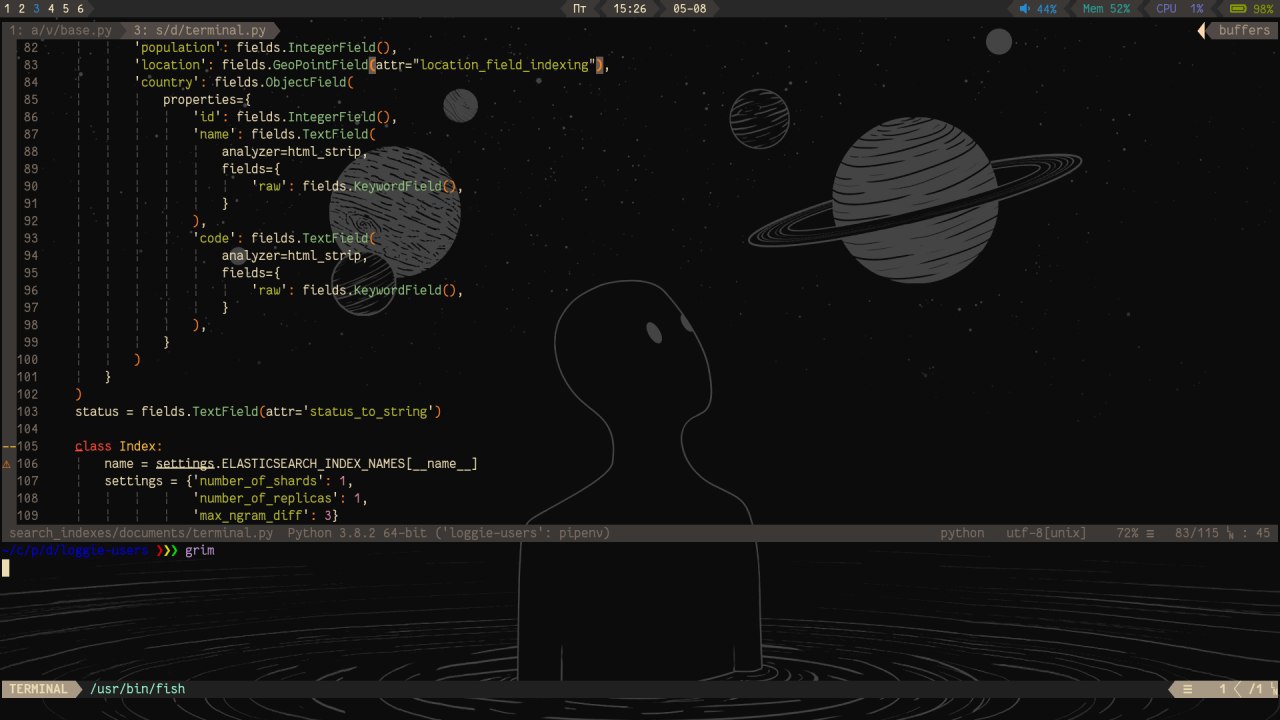Click line number 83 in gutter
This screenshot has height=720, width=1280.
point(30,65)
